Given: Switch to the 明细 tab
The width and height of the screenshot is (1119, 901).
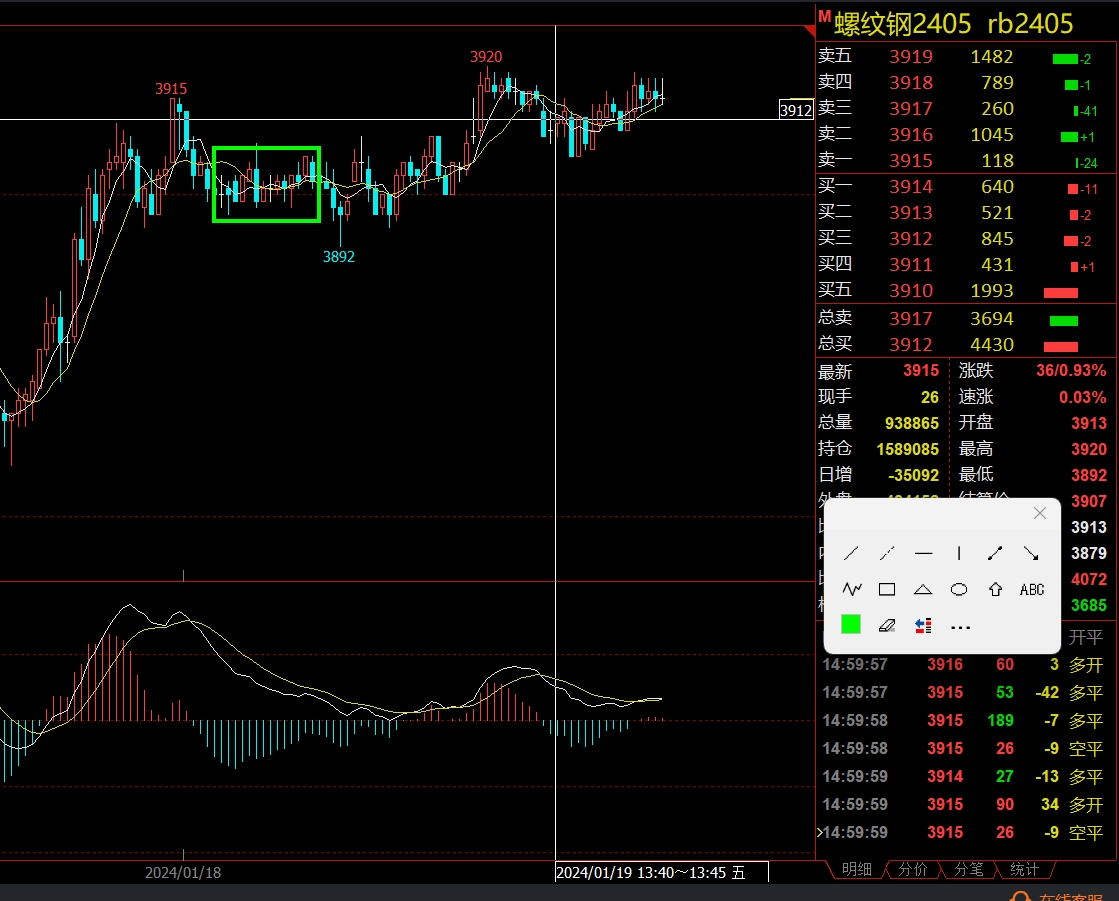Looking at the screenshot, I should click(x=856, y=869).
